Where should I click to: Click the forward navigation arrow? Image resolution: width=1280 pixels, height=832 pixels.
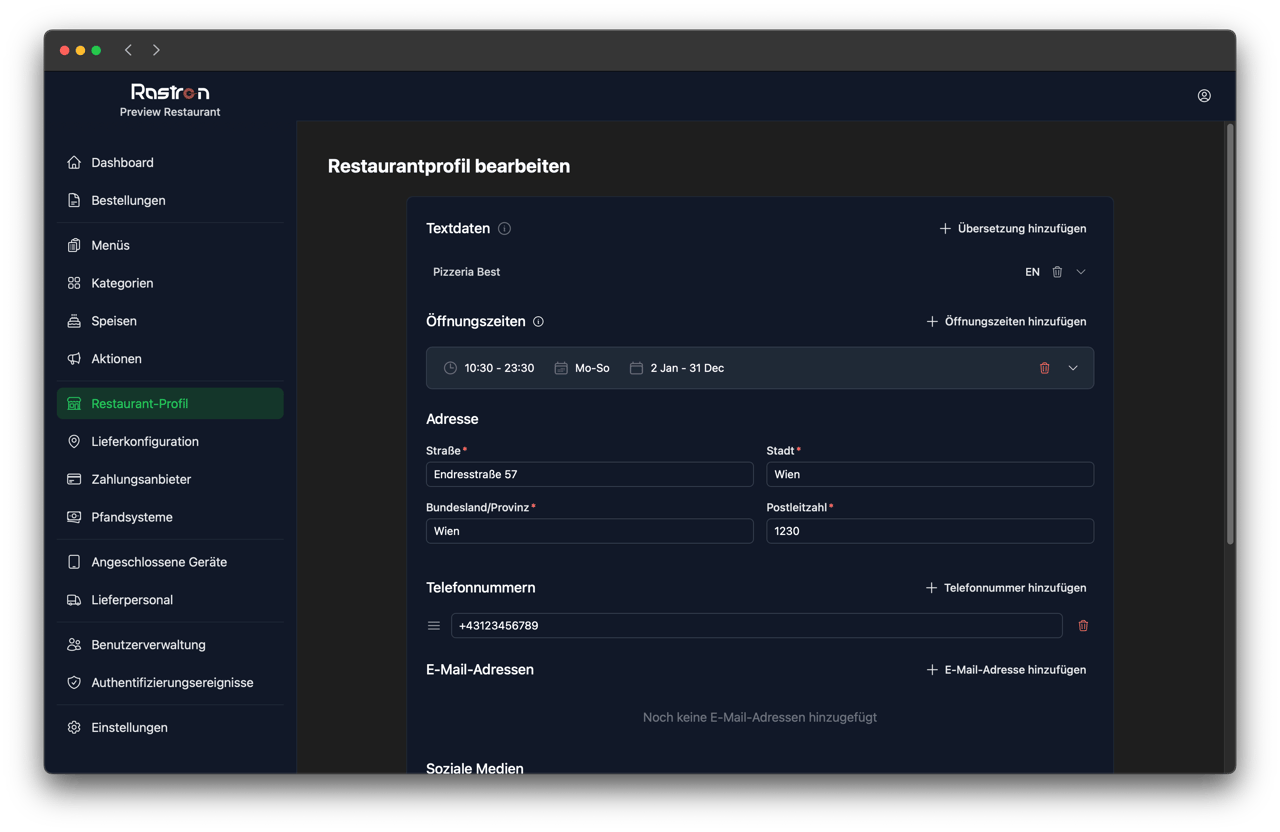156,50
